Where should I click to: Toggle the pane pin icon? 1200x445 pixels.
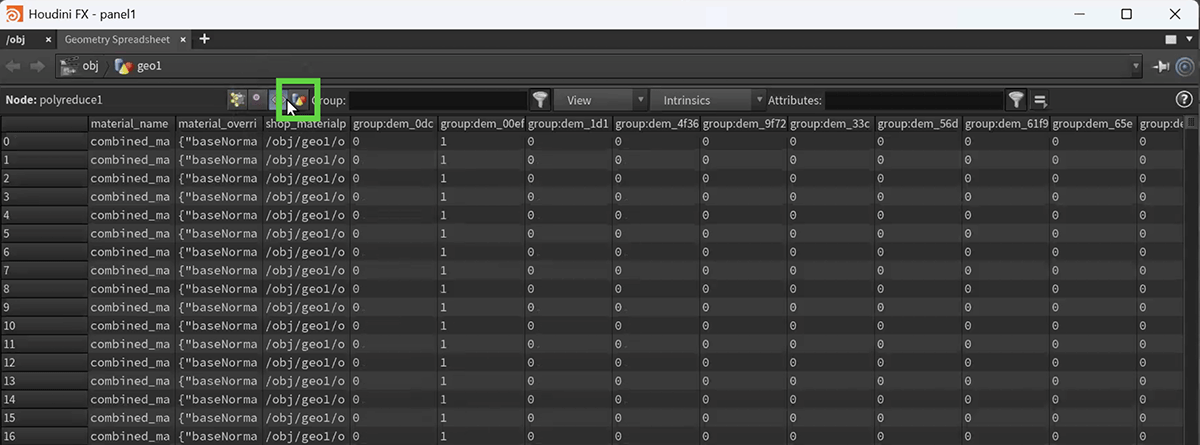1161,66
